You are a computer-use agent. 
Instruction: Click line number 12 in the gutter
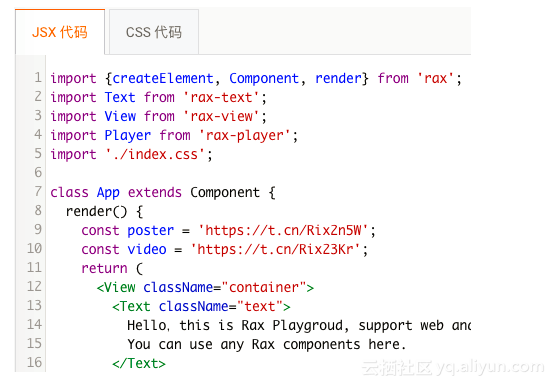[34, 286]
